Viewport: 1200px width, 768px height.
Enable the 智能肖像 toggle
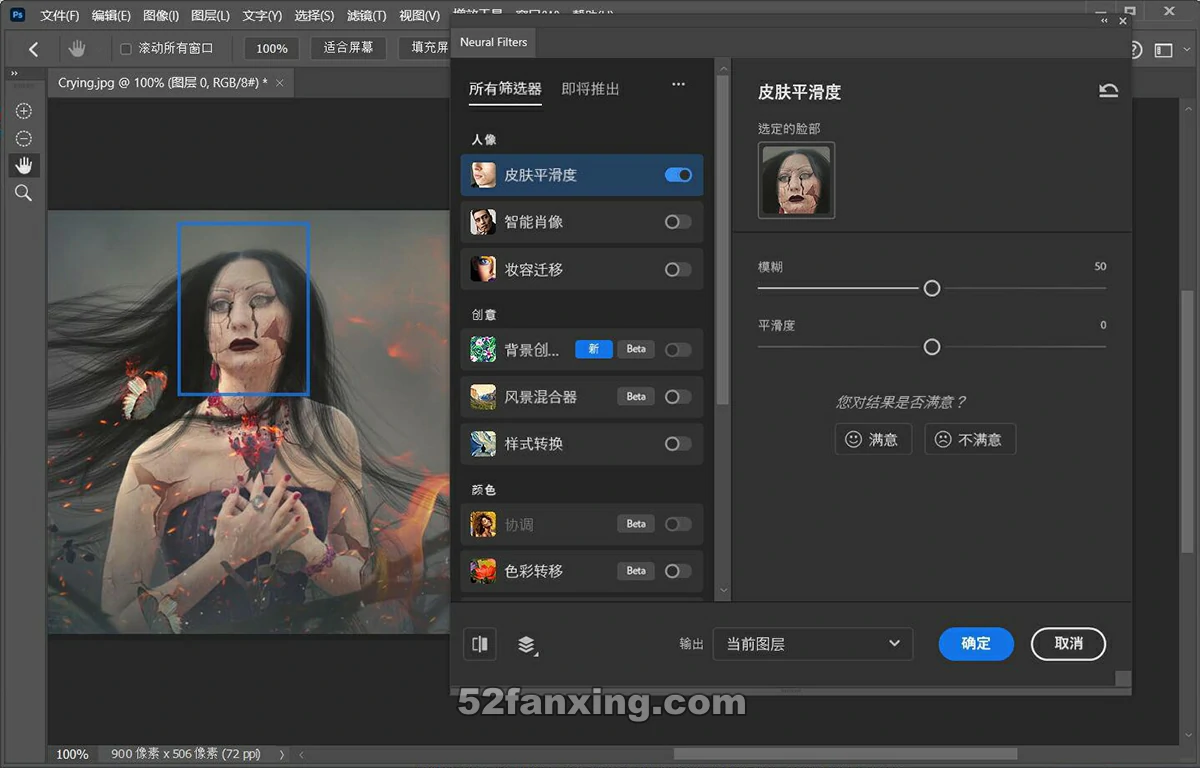(x=678, y=222)
